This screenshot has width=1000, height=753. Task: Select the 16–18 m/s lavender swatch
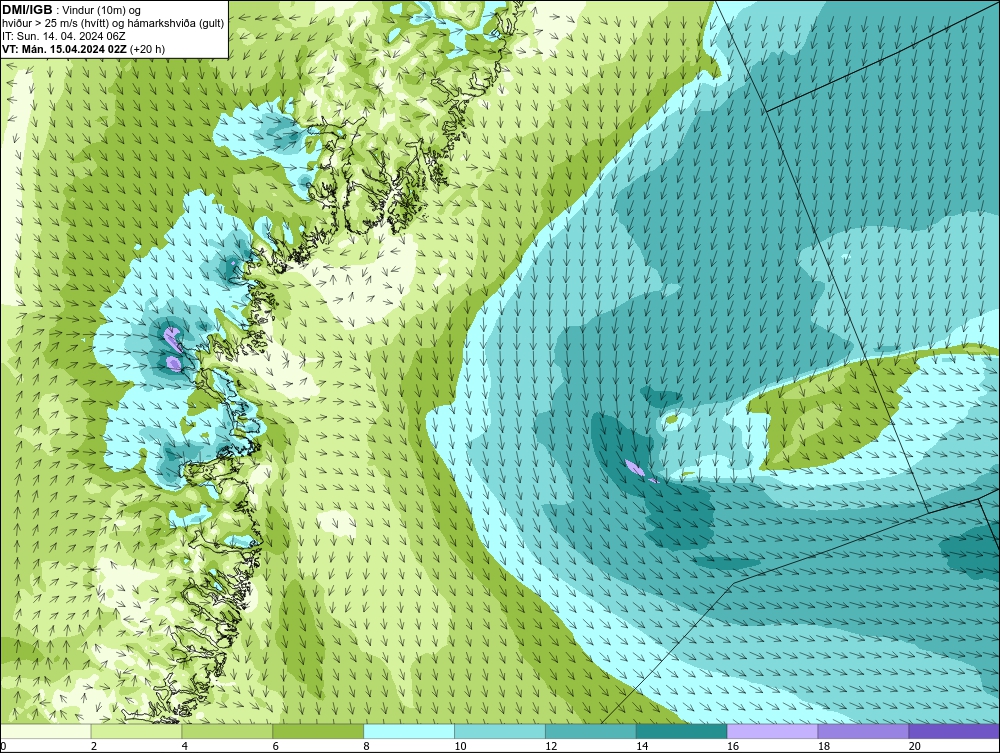(772, 731)
